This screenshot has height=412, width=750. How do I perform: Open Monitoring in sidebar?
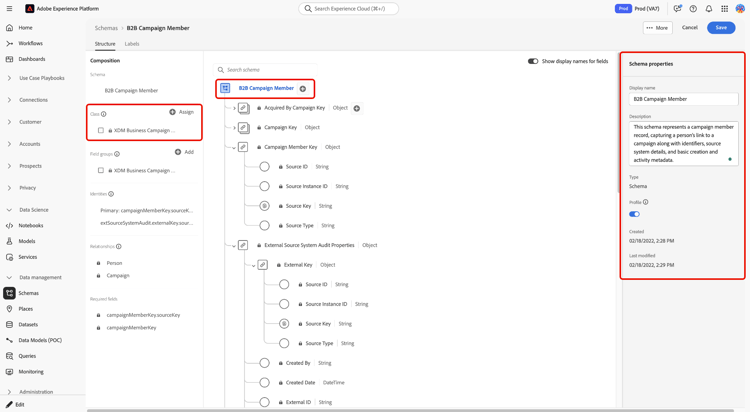31,372
